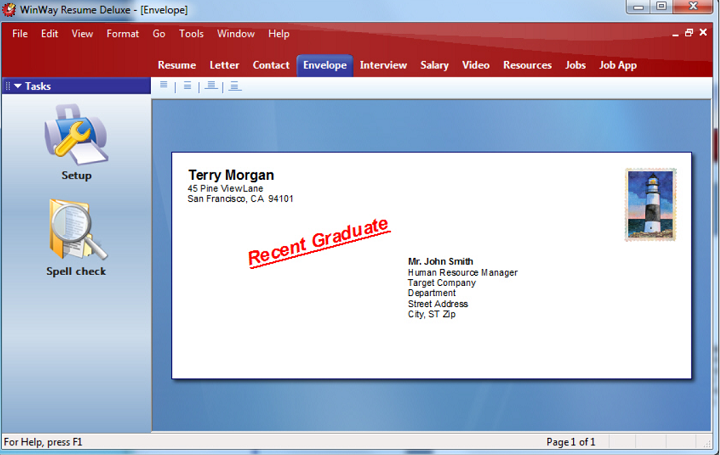Screen dimensions: 720x455
Task: Open the Job App tab
Action: click(618, 65)
